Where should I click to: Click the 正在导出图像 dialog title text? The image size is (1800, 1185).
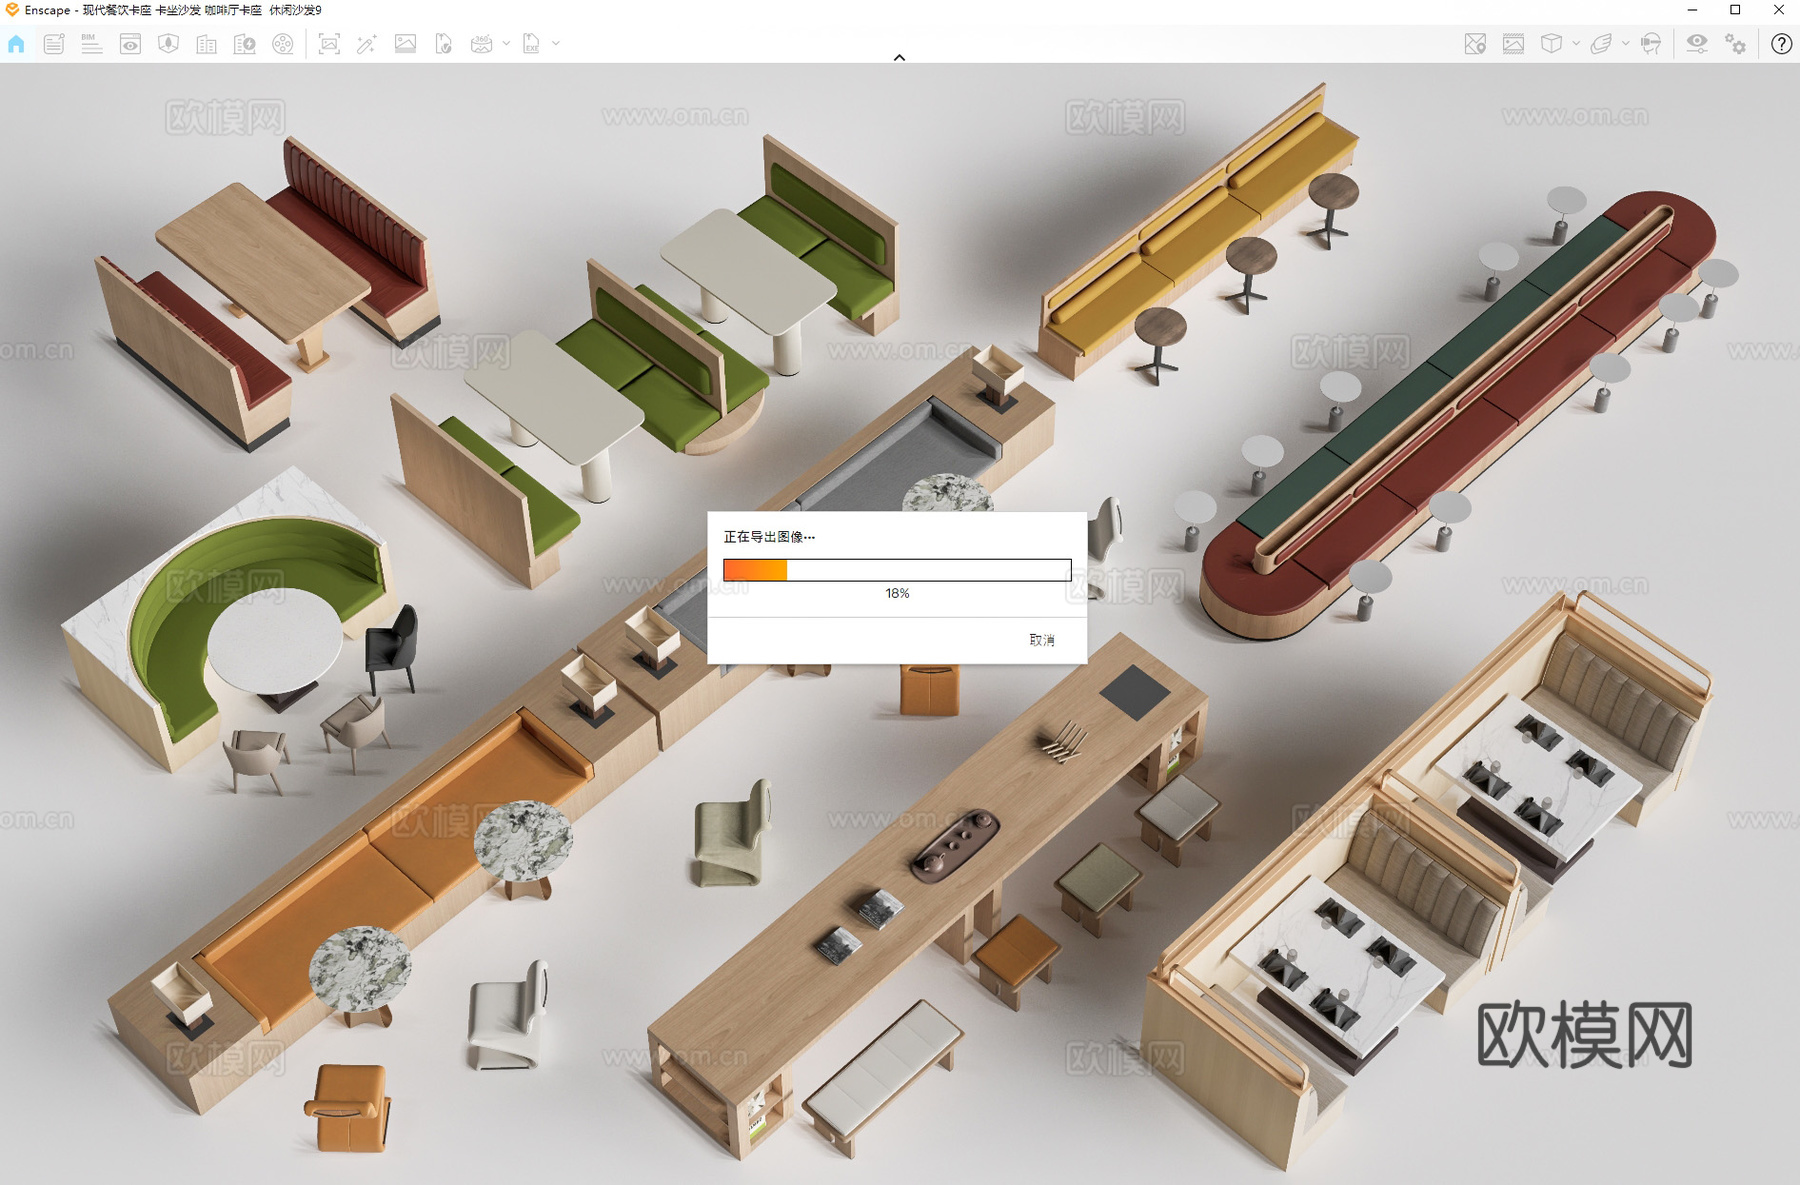click(769, 537)
